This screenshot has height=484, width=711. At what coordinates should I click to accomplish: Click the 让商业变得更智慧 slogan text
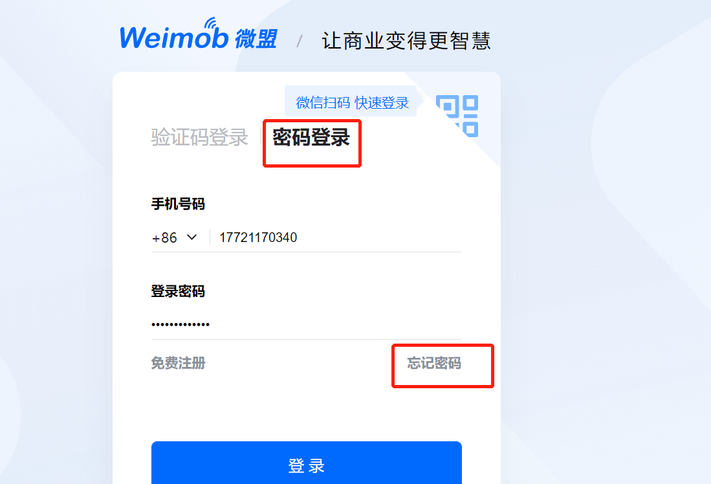[406, 41]
